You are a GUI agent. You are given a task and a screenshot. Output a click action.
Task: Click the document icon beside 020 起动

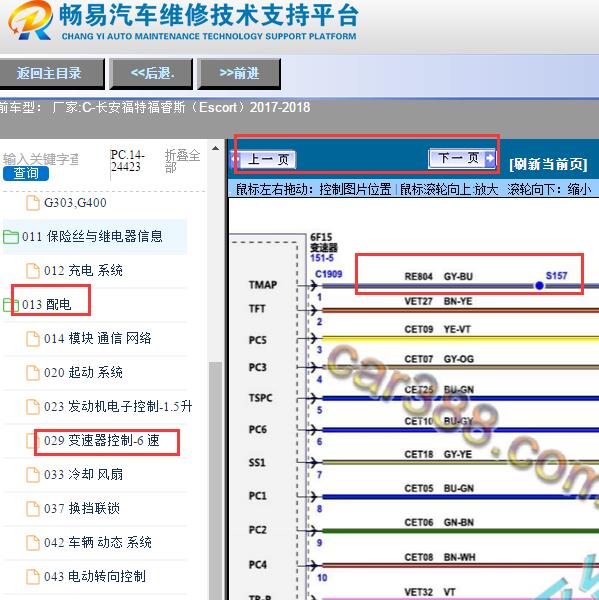pos(33,373)
